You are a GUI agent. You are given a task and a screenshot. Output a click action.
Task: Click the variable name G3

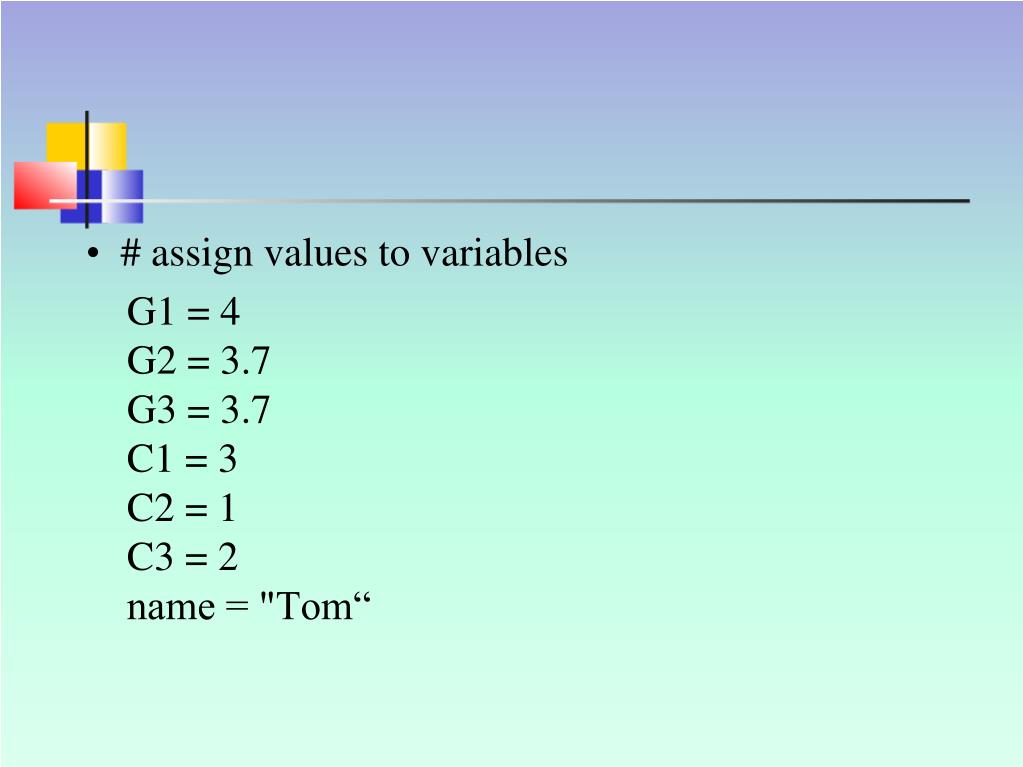pyautogui.click(x=151, y=410)
